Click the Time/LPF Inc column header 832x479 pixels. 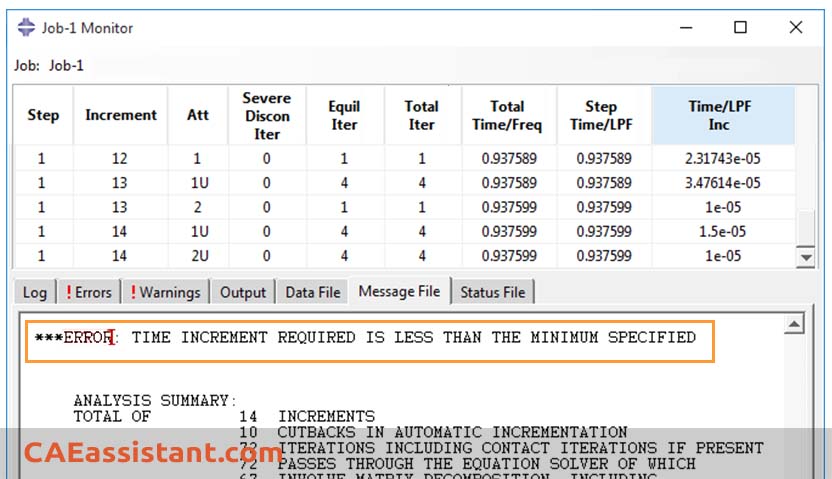click(x=720, y=115)
